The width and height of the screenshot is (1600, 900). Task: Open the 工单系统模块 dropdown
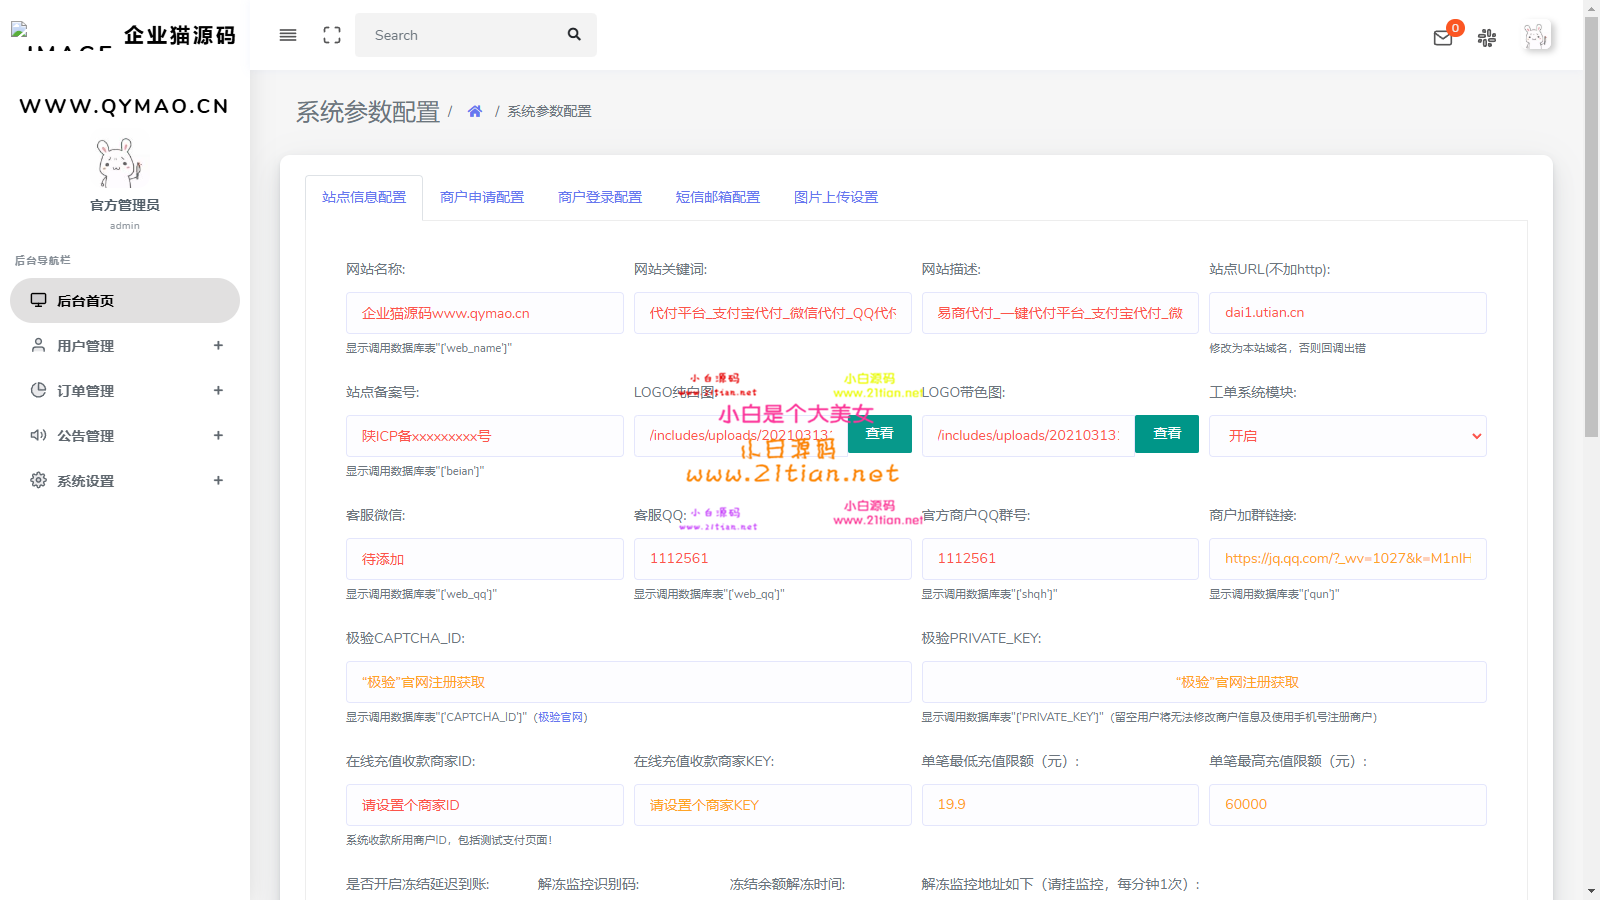[x=1347, y=436]
